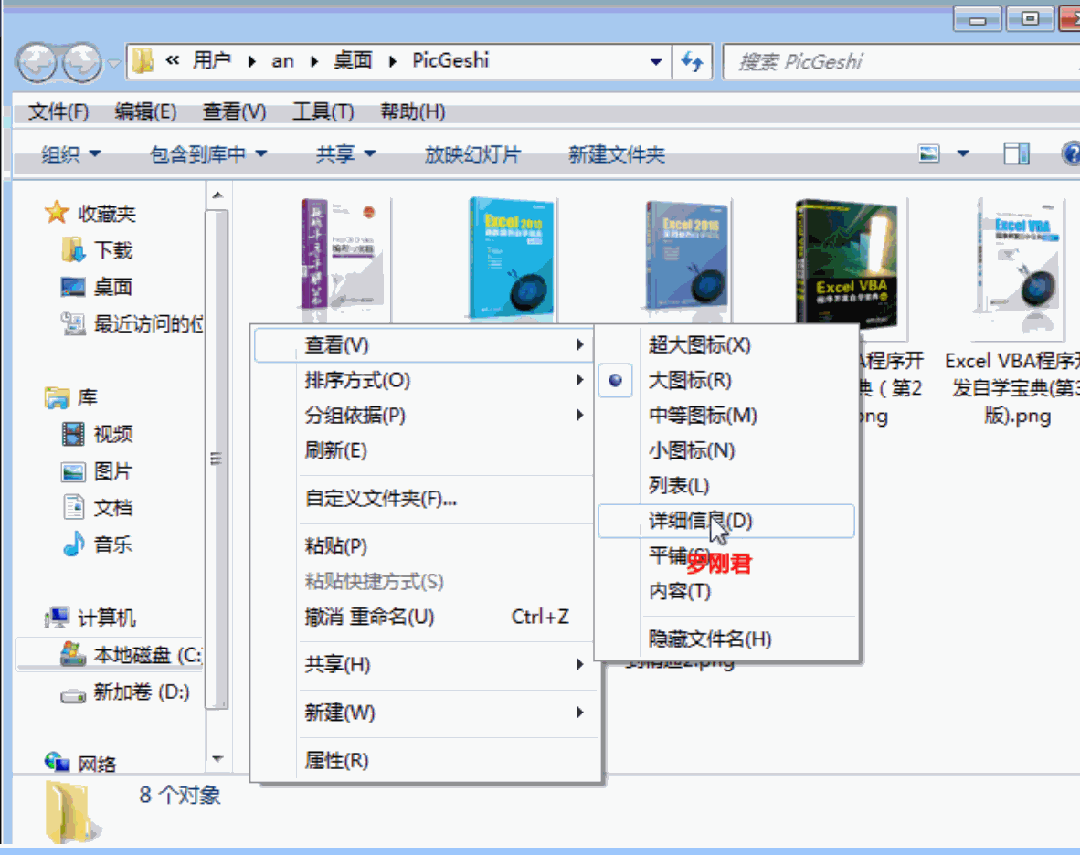Open 最近访问的位置 in sidebar
Screen dimensions: 1080x855
click(132, 323)
